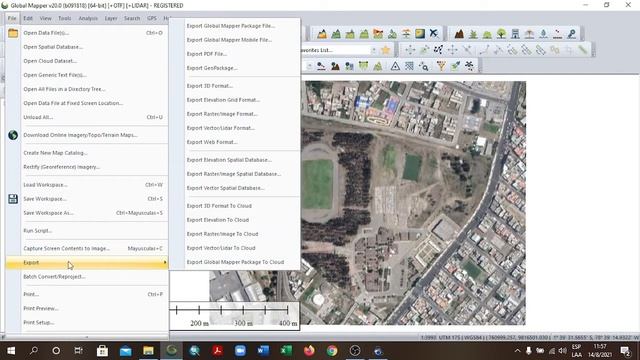Select Download Online Imagery/Topo/Terrain Maps
640x360 pixels.
point(87,135)
